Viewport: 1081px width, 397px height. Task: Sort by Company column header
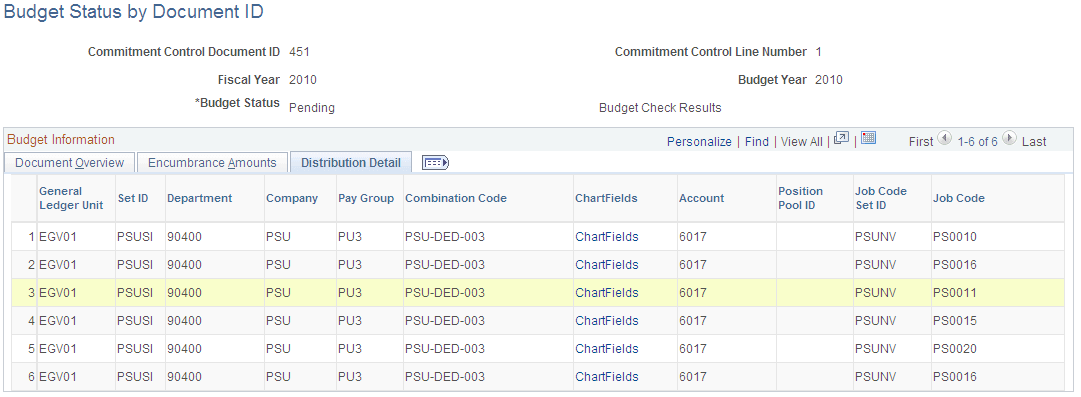click(x=292, y=198)
